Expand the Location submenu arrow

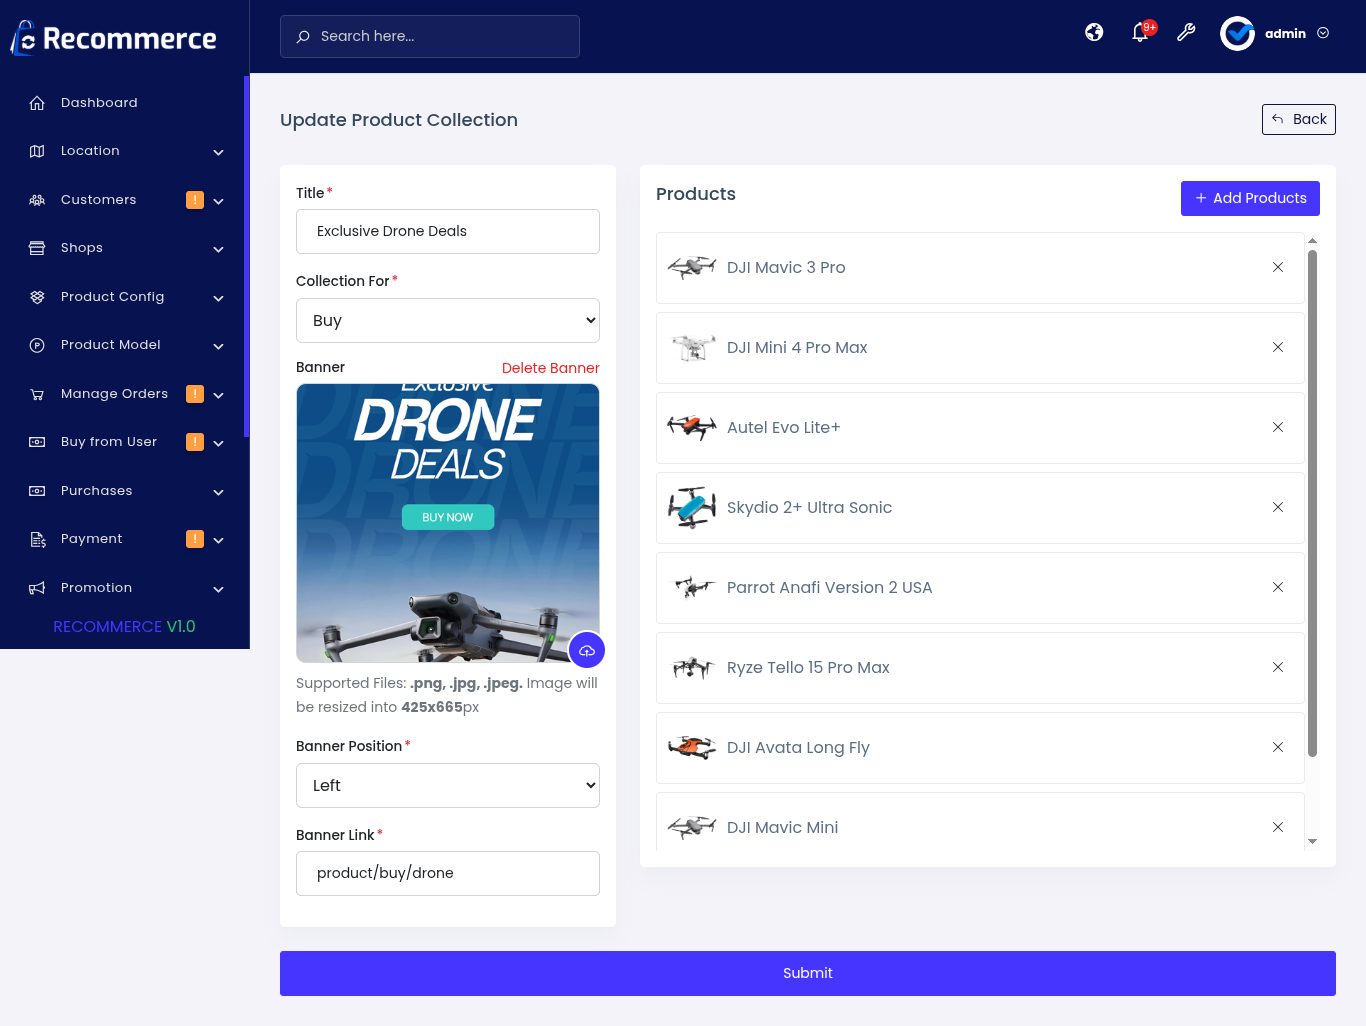coord(218,152)
